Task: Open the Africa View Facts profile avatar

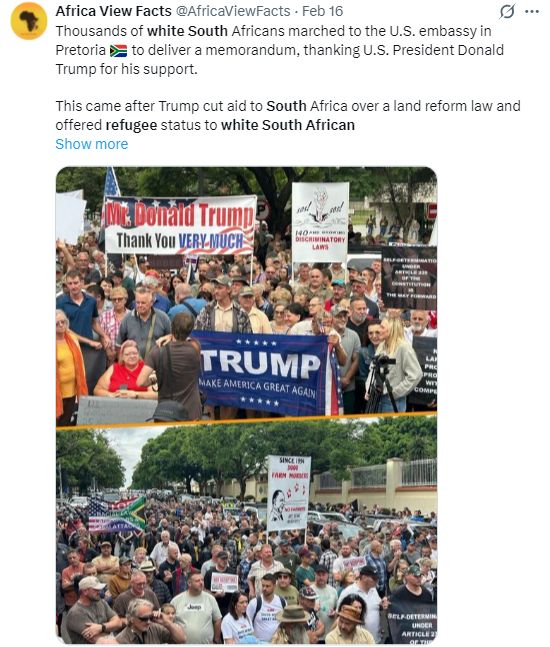Action: (28, 21)
